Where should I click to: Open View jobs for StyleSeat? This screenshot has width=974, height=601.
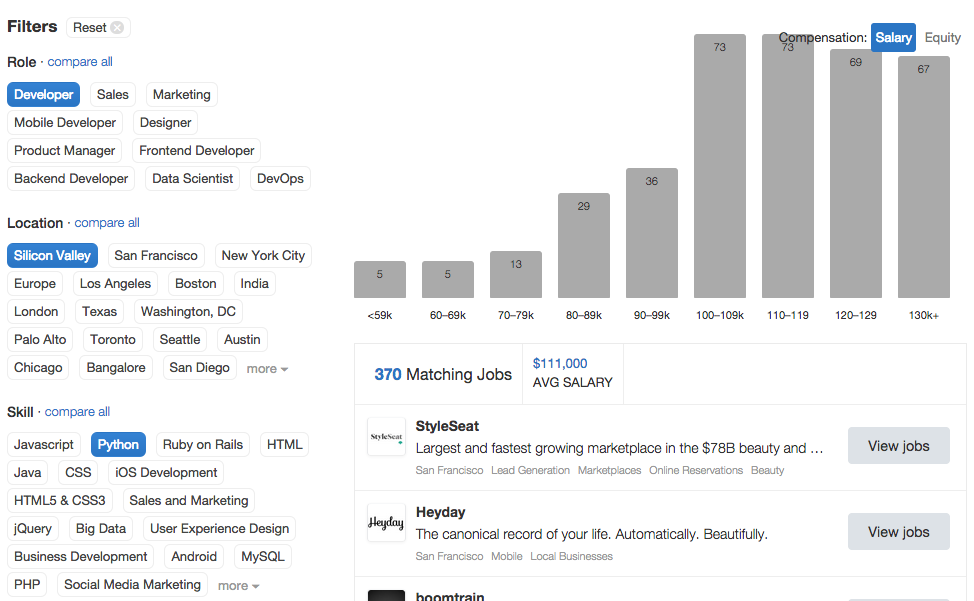coord(898,446)
